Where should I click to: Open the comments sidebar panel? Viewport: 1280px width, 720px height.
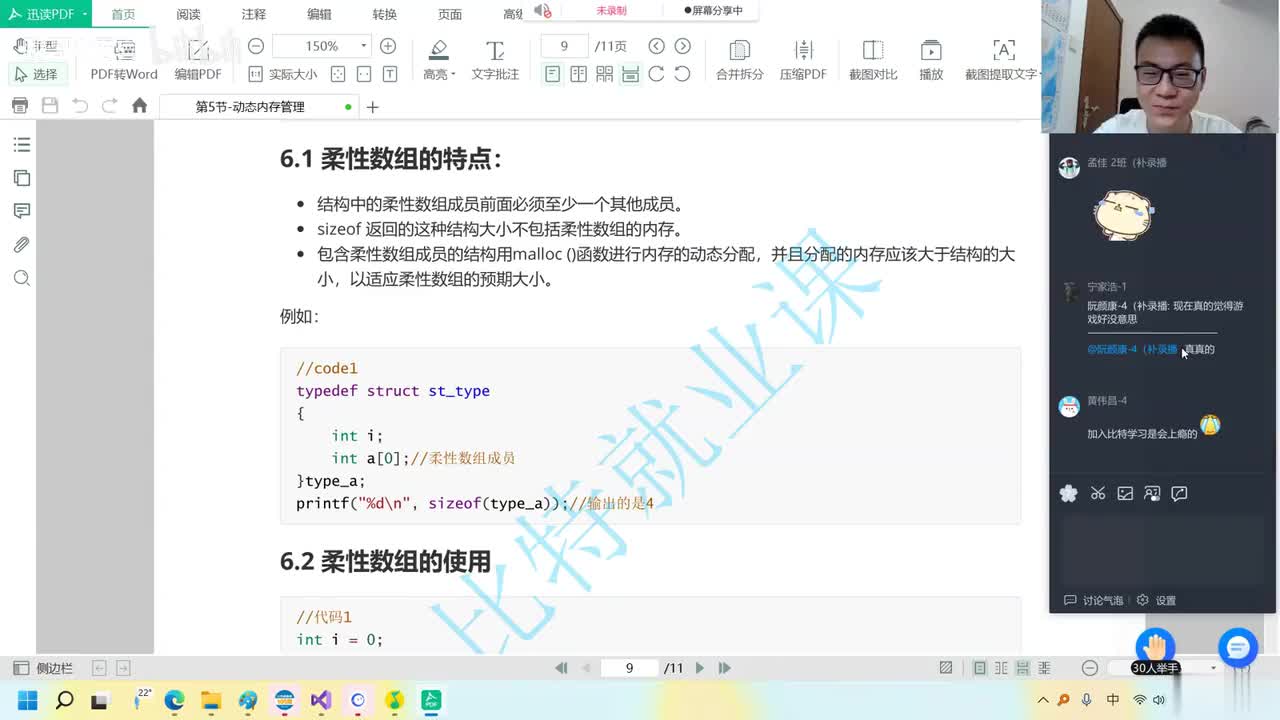click(21, 211)
